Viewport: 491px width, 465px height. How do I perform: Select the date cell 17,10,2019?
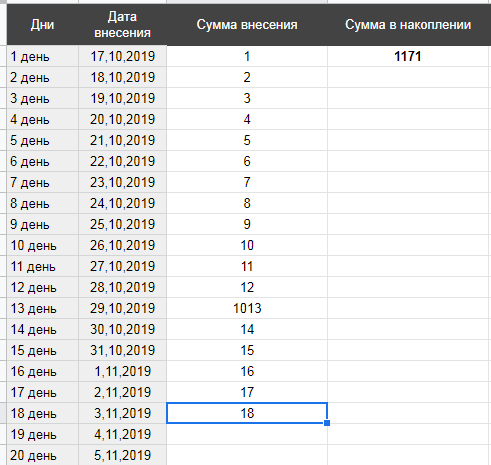(x=122, y=56)
